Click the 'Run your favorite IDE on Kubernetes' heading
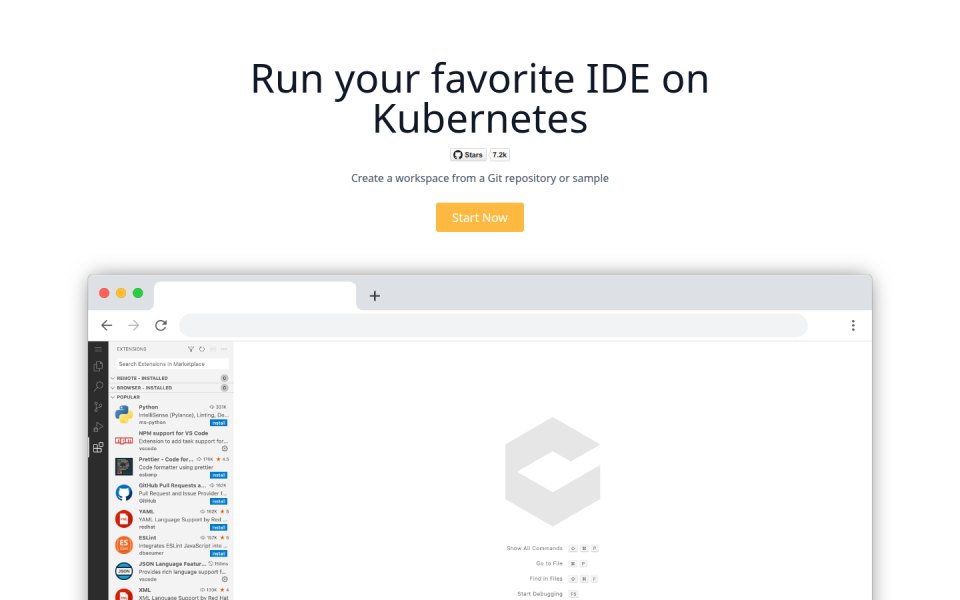Screen dimensions: 960x600 coord(480,98)
